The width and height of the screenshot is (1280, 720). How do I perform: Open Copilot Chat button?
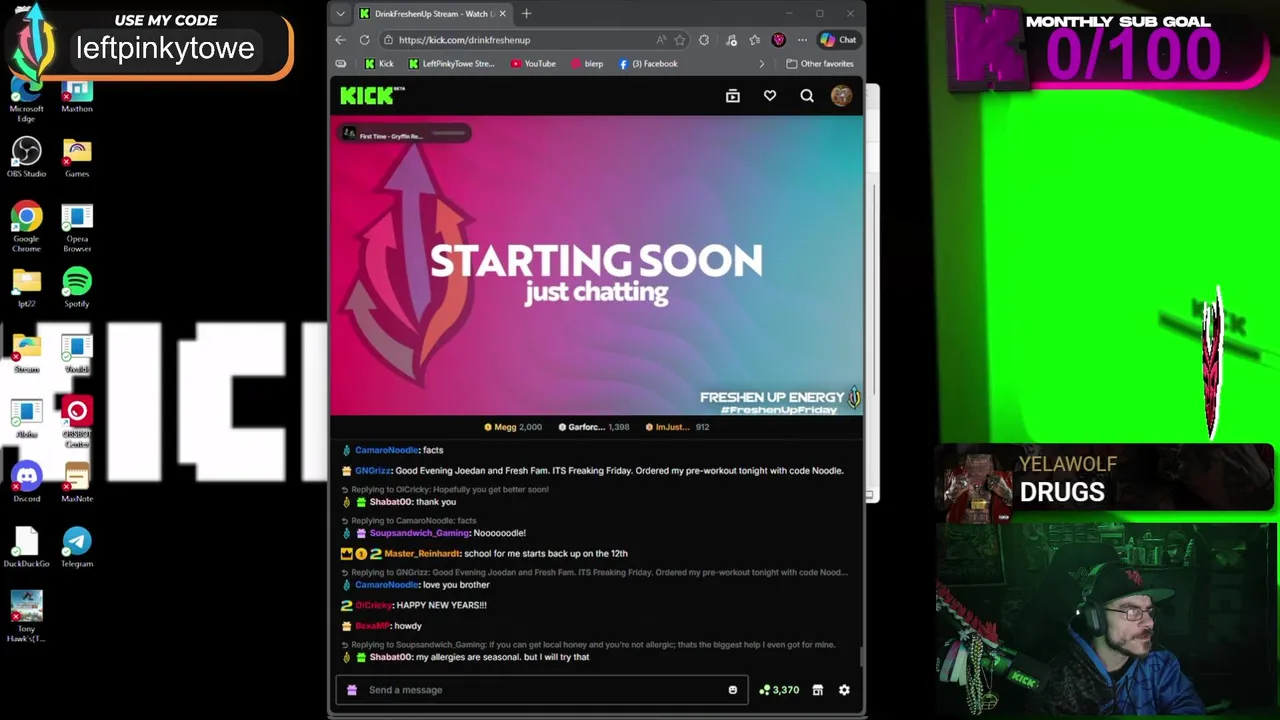838,40
